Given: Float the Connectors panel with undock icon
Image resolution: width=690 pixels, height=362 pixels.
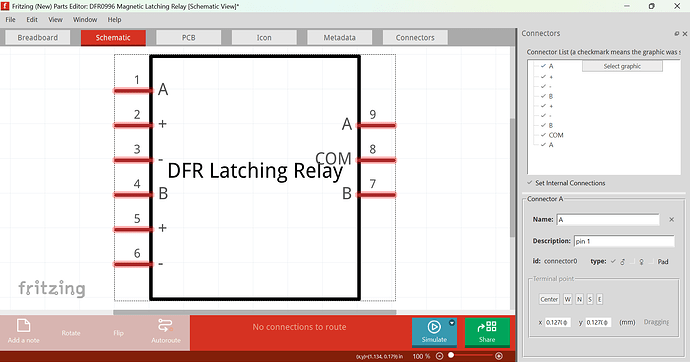Looking at the screenshot, I should (676, 33).
